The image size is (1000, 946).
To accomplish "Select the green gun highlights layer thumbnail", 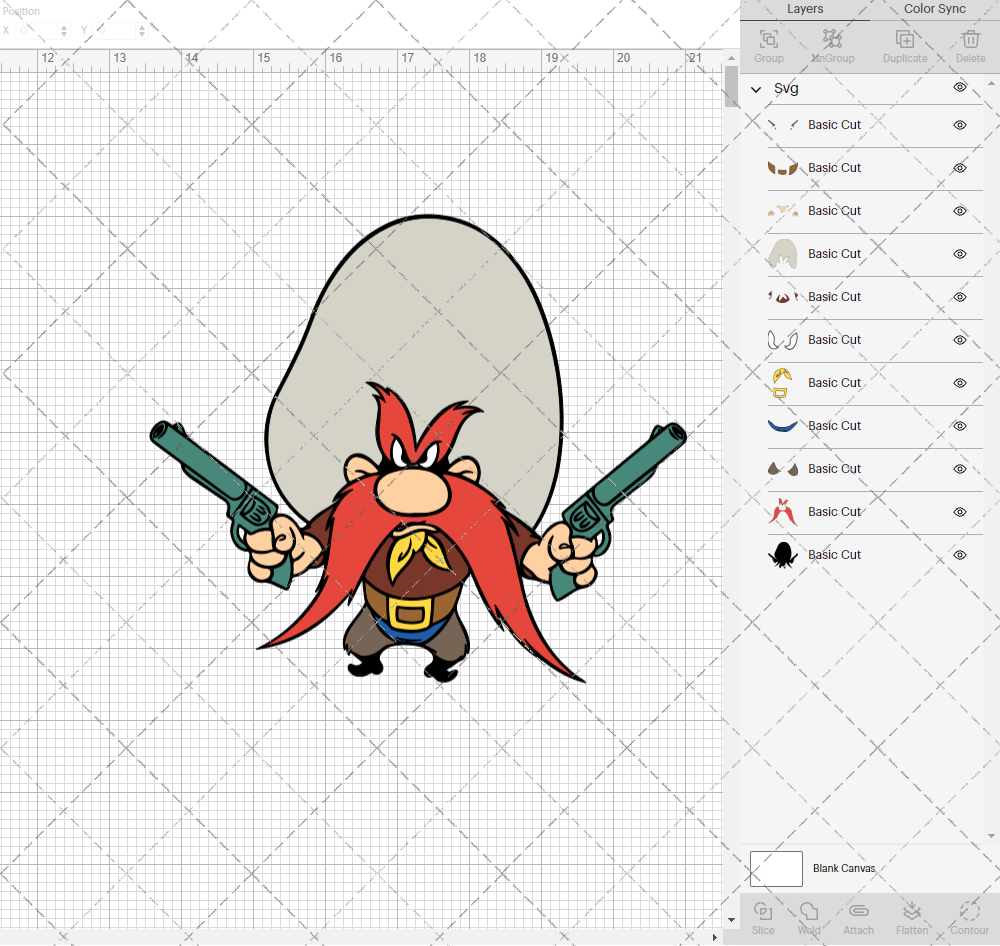I will [x=783, y=125].
